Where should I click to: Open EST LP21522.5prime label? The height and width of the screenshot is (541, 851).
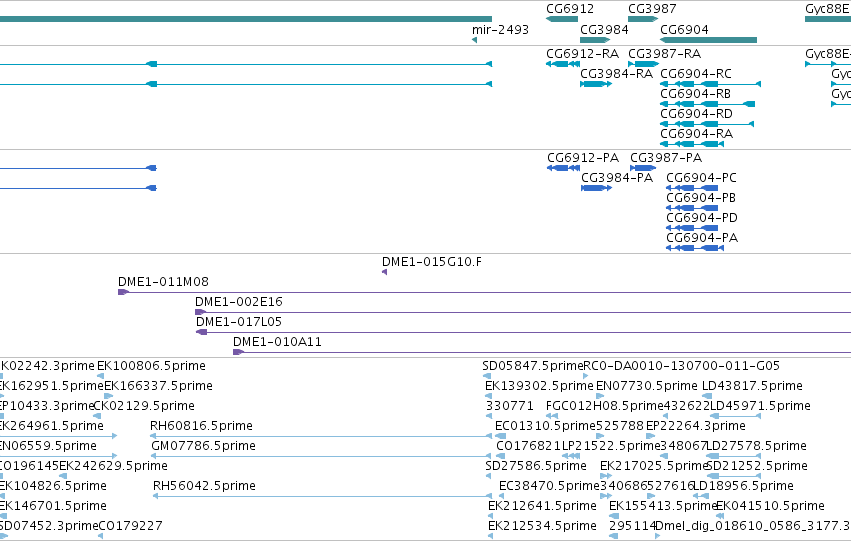(612, 447)
